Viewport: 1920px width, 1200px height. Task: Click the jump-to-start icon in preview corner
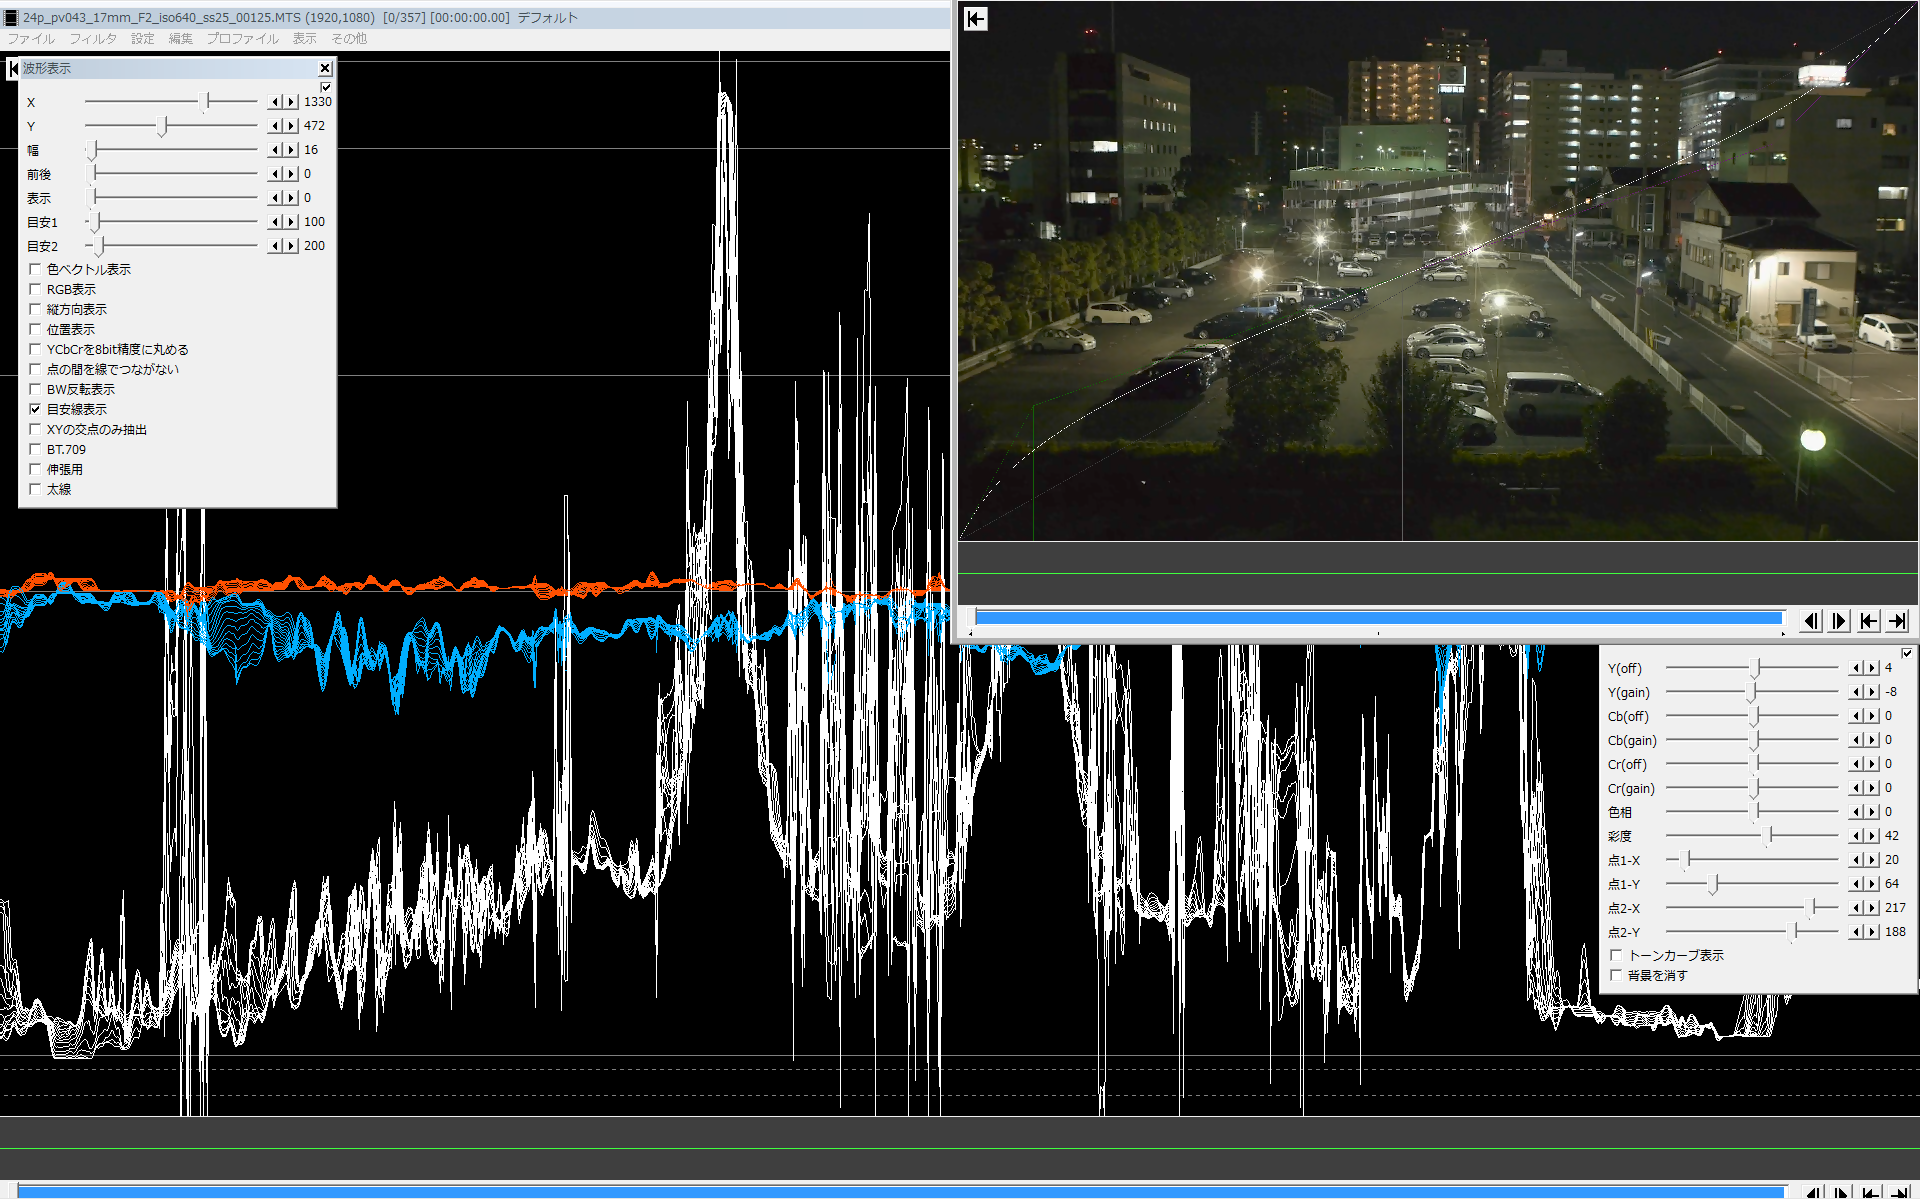976,19
